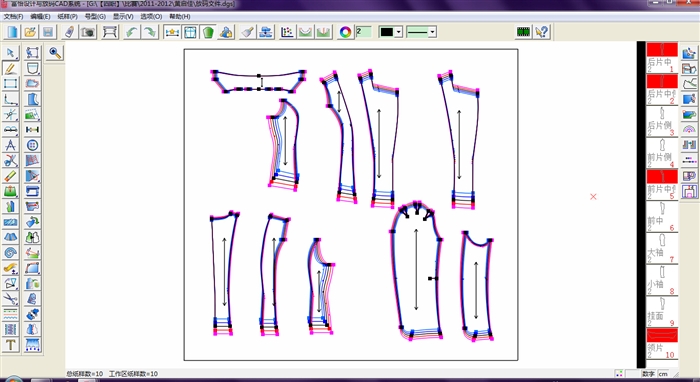This screenshot has height=382, width=700.
Task: Select the text T tool
Action: click(x=11, y=345)
